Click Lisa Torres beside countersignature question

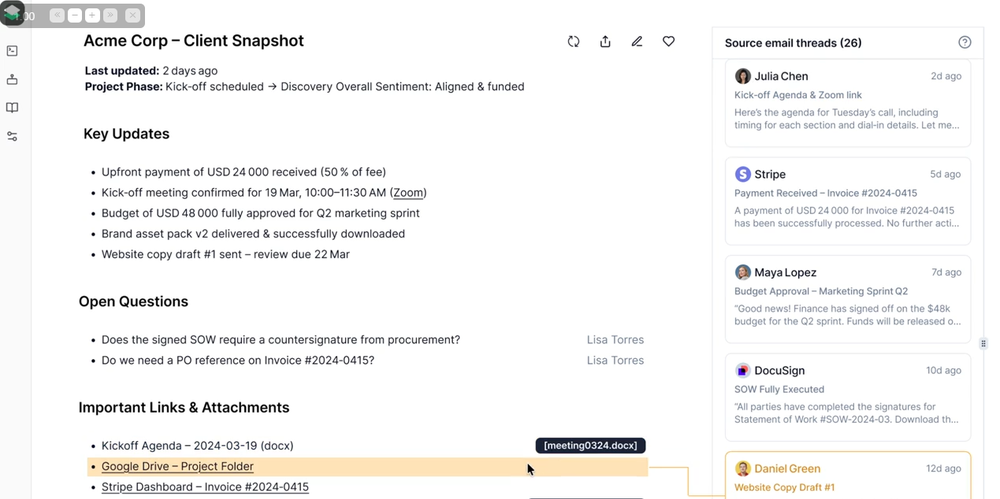615,340
